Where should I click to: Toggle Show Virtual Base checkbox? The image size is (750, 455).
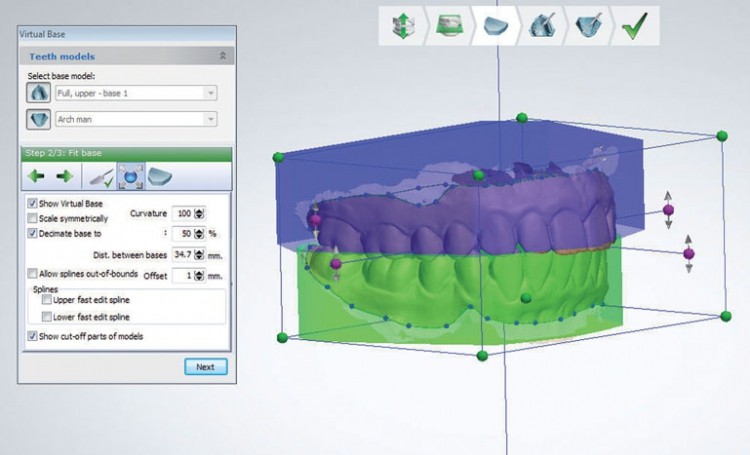[32, 203]
